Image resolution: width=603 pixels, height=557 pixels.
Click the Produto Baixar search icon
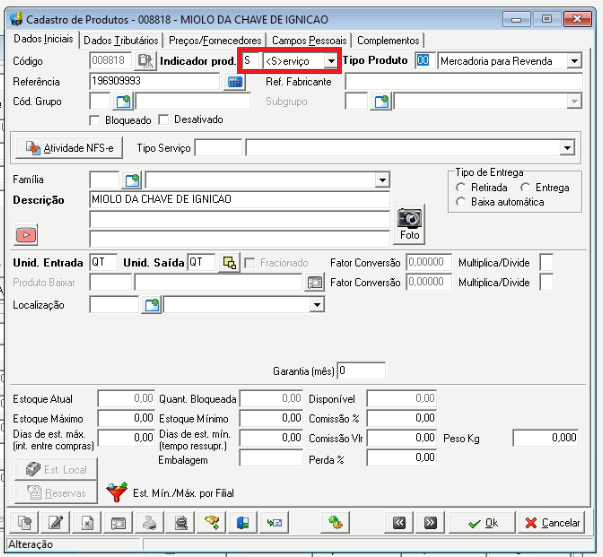[315, 283]
